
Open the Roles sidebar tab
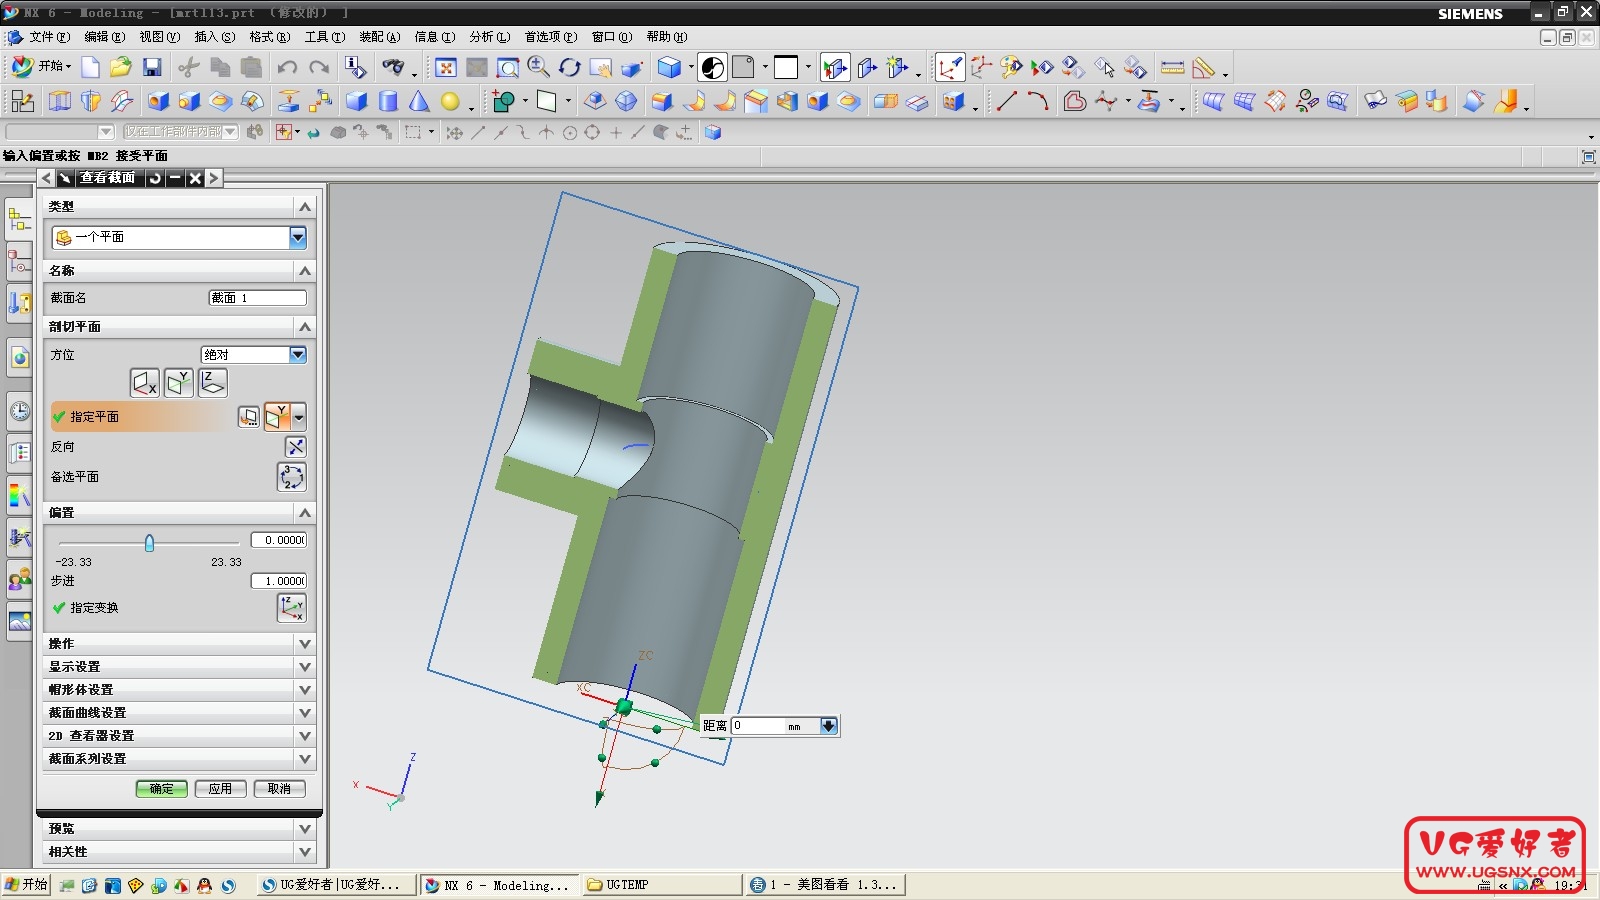pos(19,577)
